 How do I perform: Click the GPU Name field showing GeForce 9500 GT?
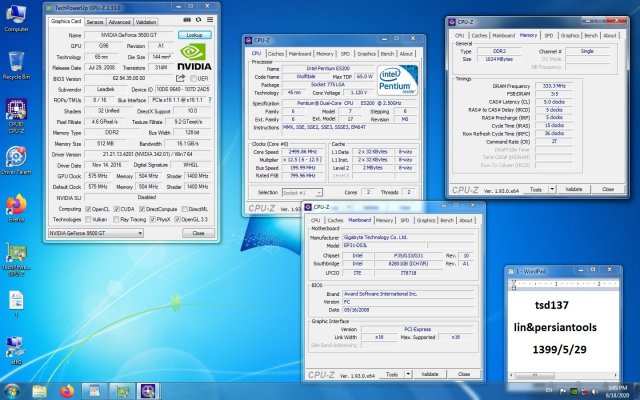pos(130,33)
